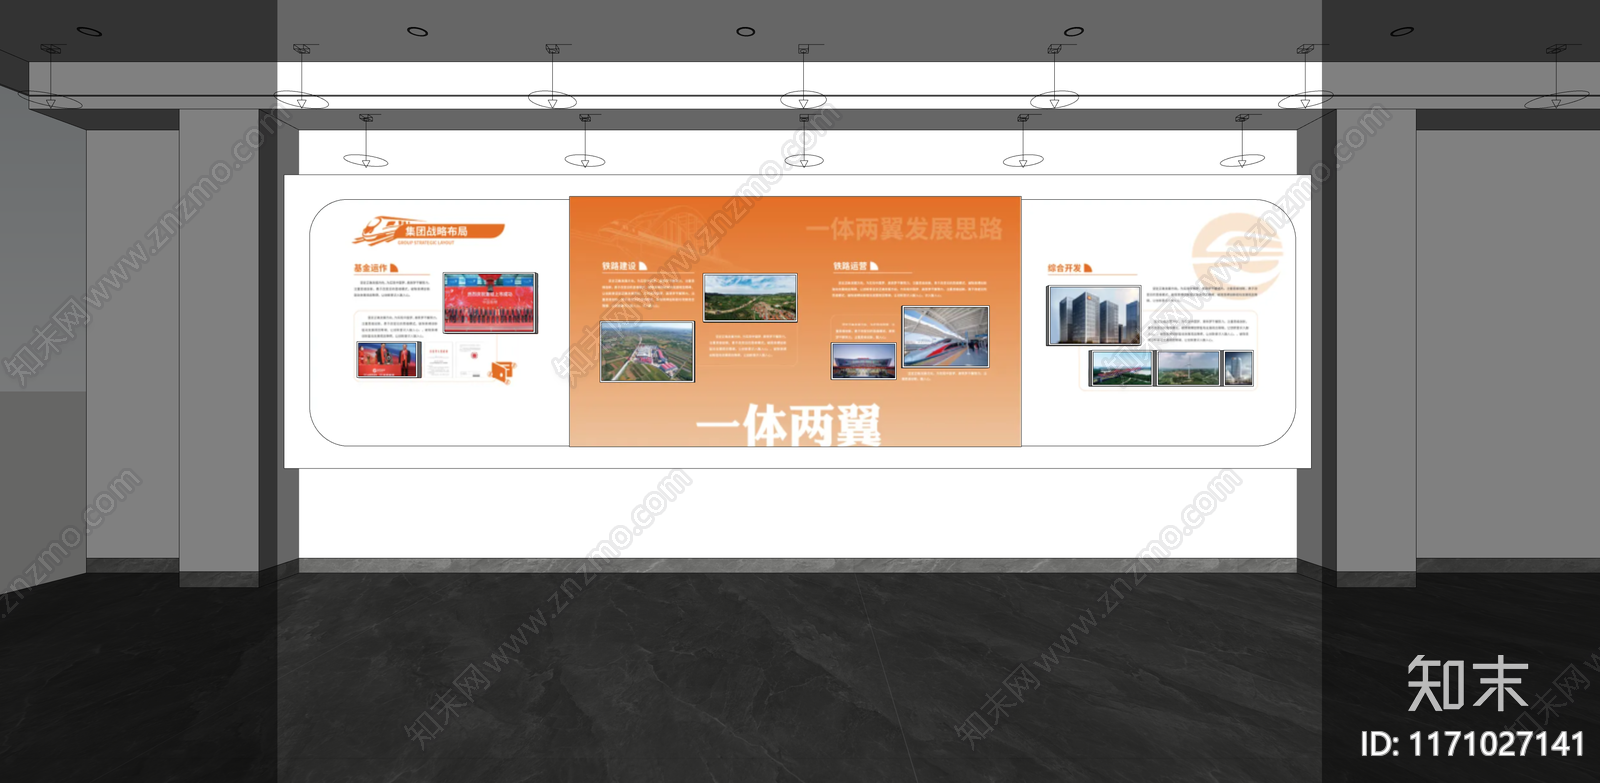Open the large red ceremony photo under 基金运作
This screenshot has height=783, width=1600.
tap(490, 302)
